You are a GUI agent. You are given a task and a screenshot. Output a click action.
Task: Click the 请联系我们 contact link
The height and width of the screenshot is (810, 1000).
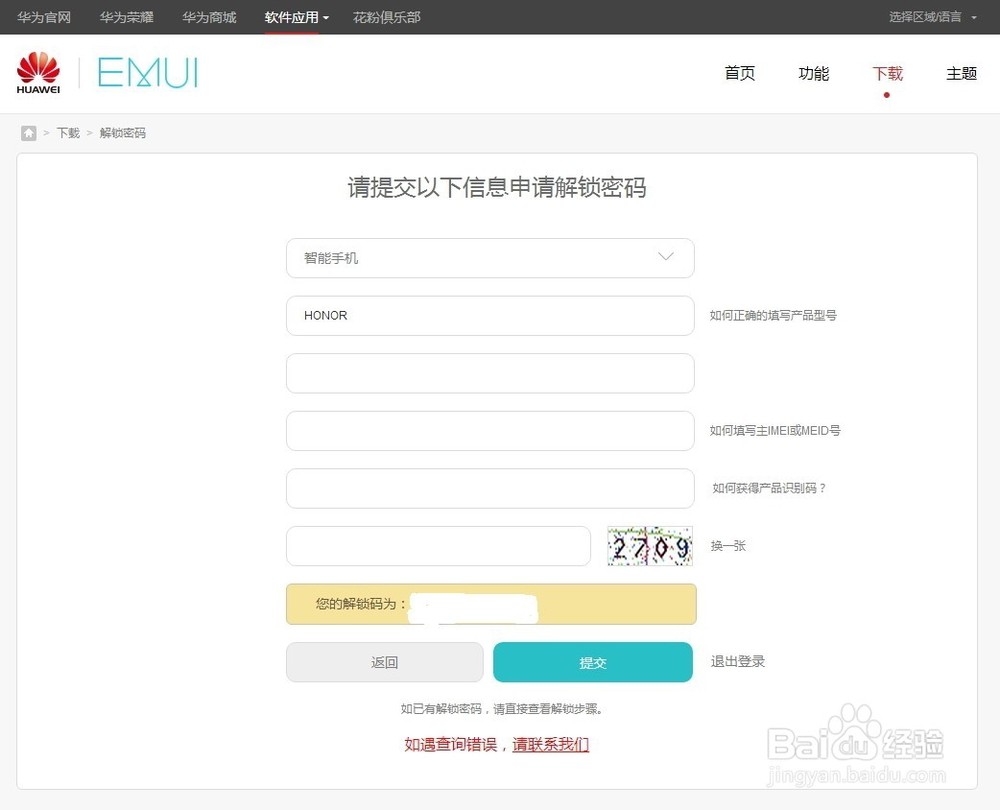pos(551,745)
